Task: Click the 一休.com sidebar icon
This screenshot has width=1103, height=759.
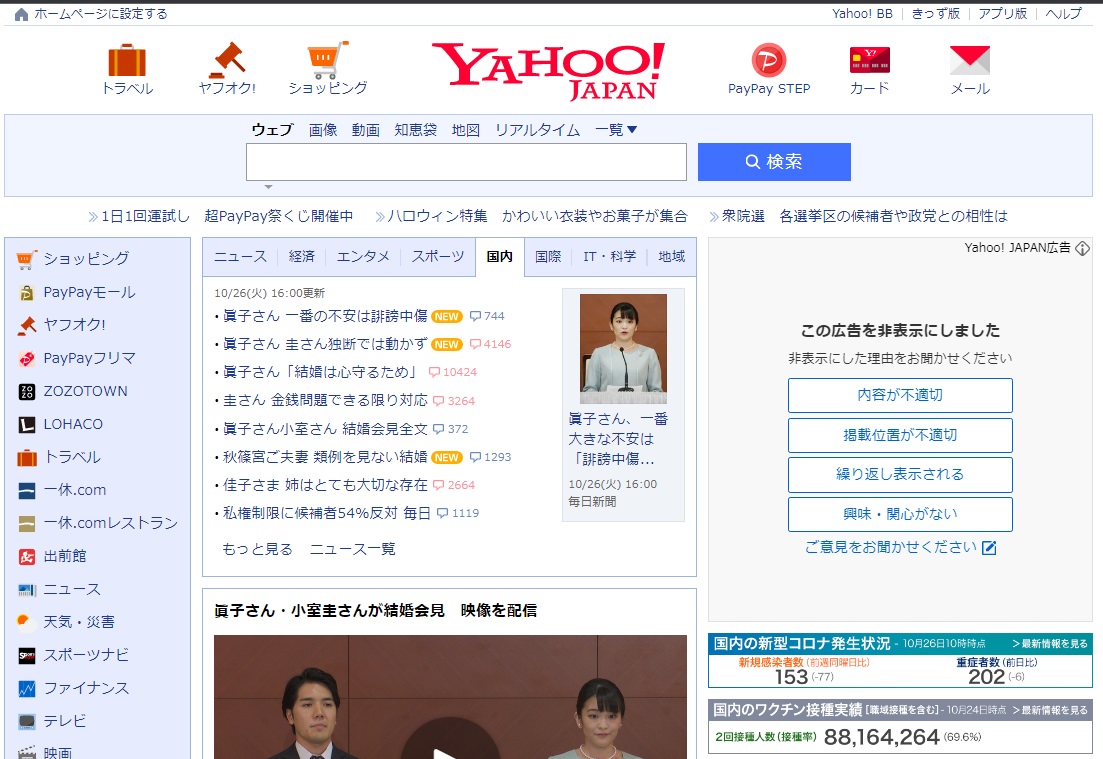Action: [26, 491]
